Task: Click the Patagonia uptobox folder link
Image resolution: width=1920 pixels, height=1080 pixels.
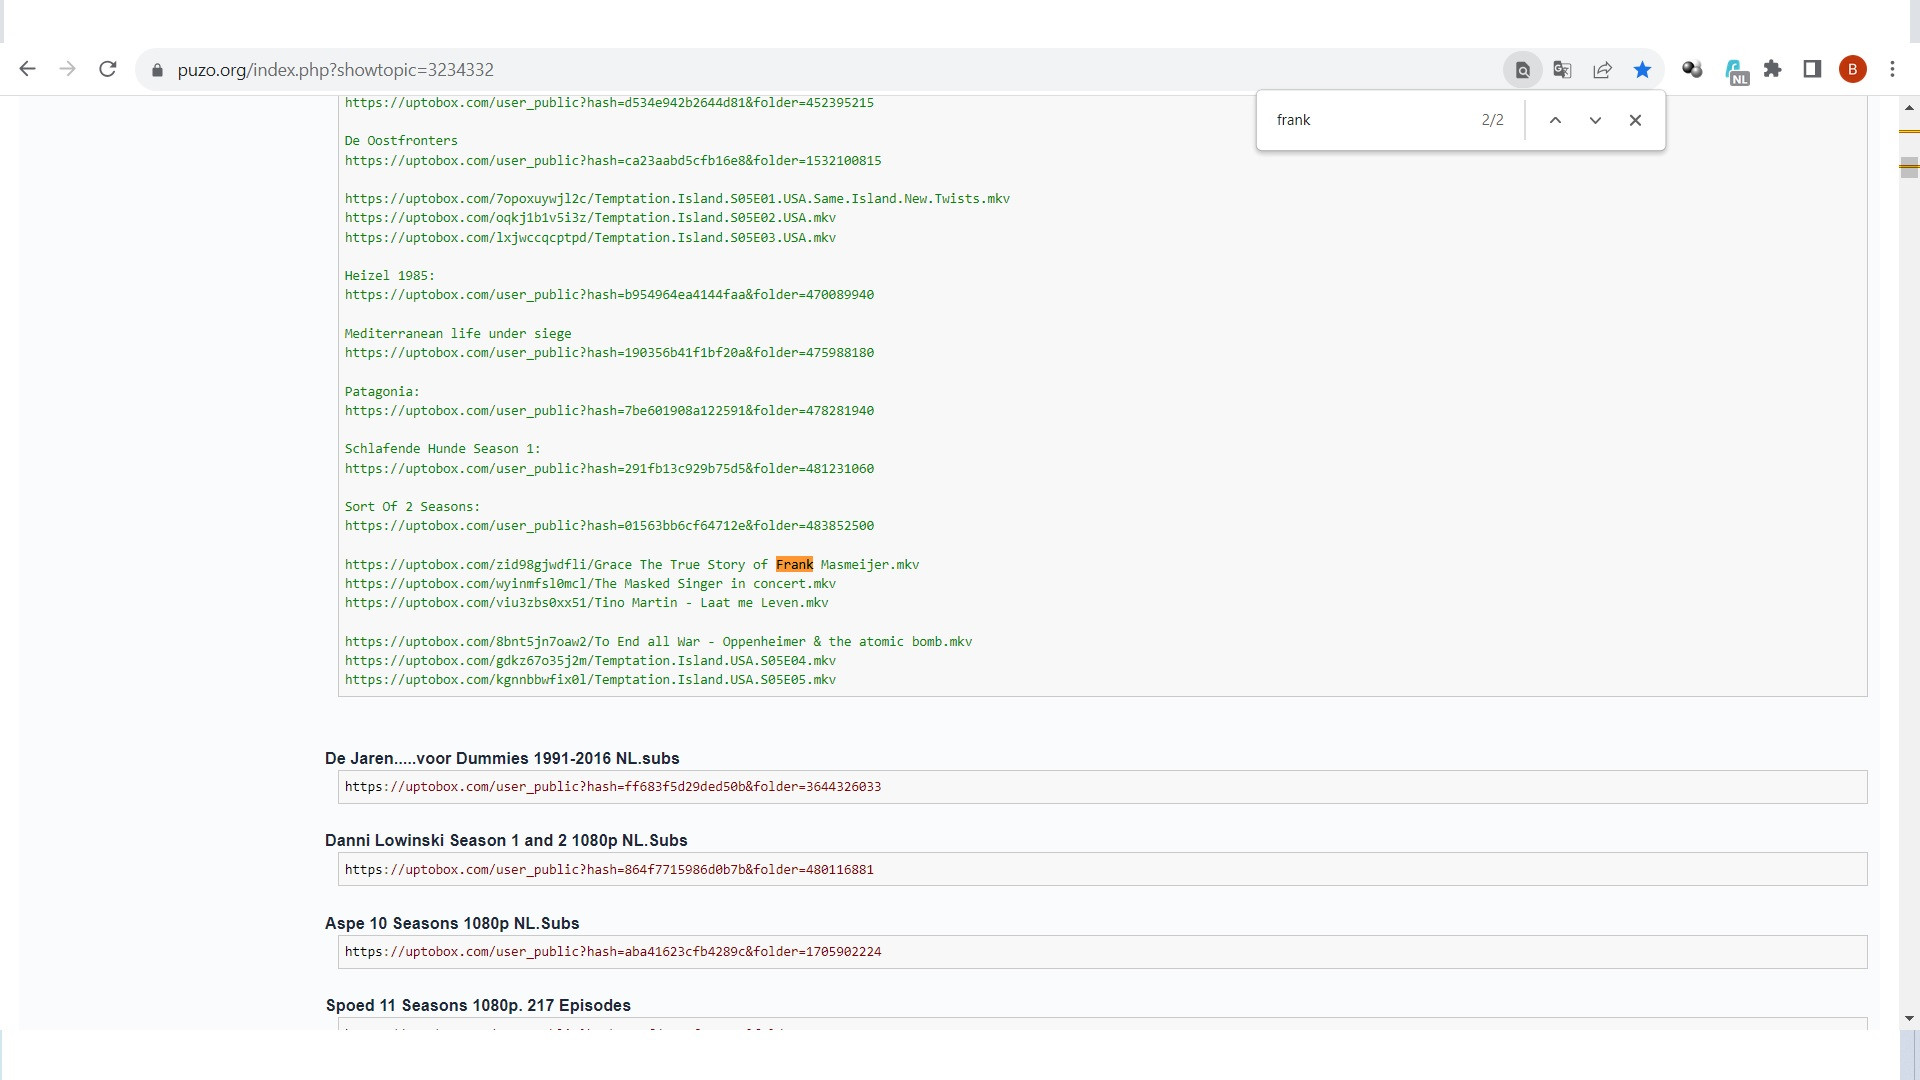Action: coord(609,411)
